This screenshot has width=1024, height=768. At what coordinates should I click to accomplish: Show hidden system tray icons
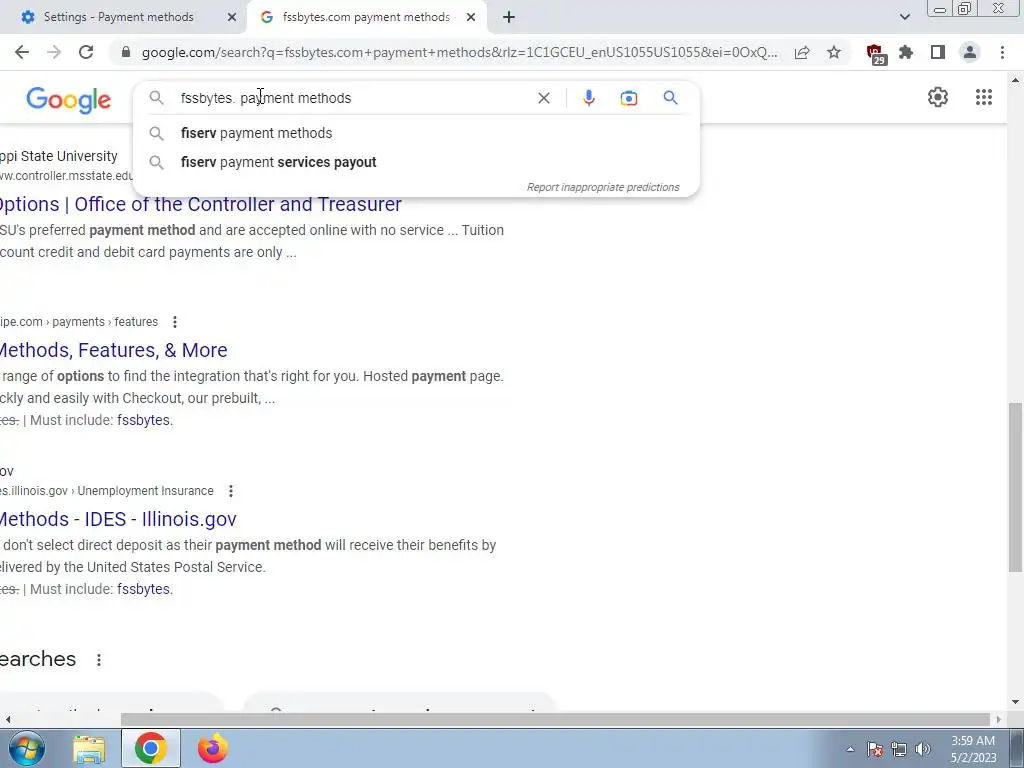[x=850, y=749]
